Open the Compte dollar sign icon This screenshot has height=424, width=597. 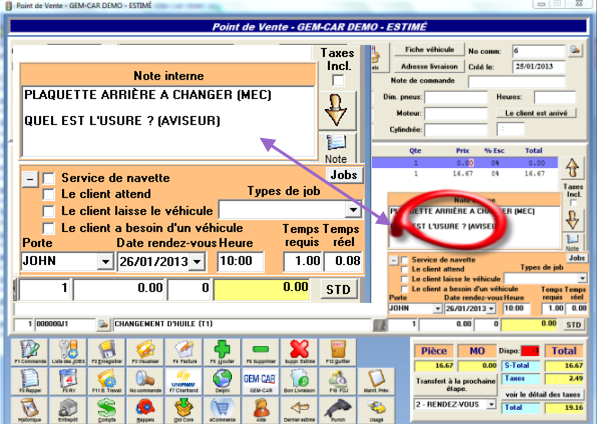point(107,410)
